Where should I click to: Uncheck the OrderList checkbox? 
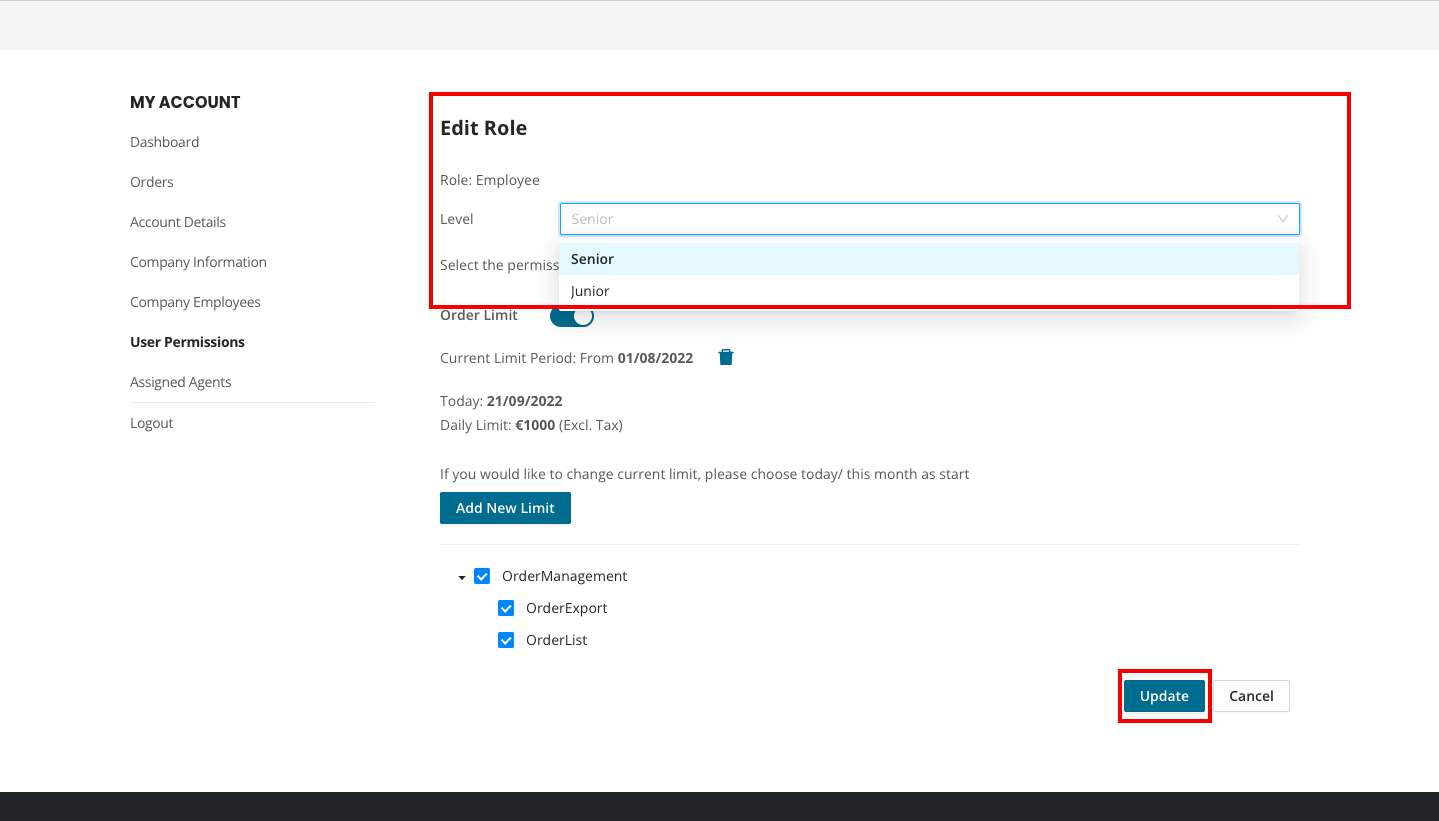[506, 640]
